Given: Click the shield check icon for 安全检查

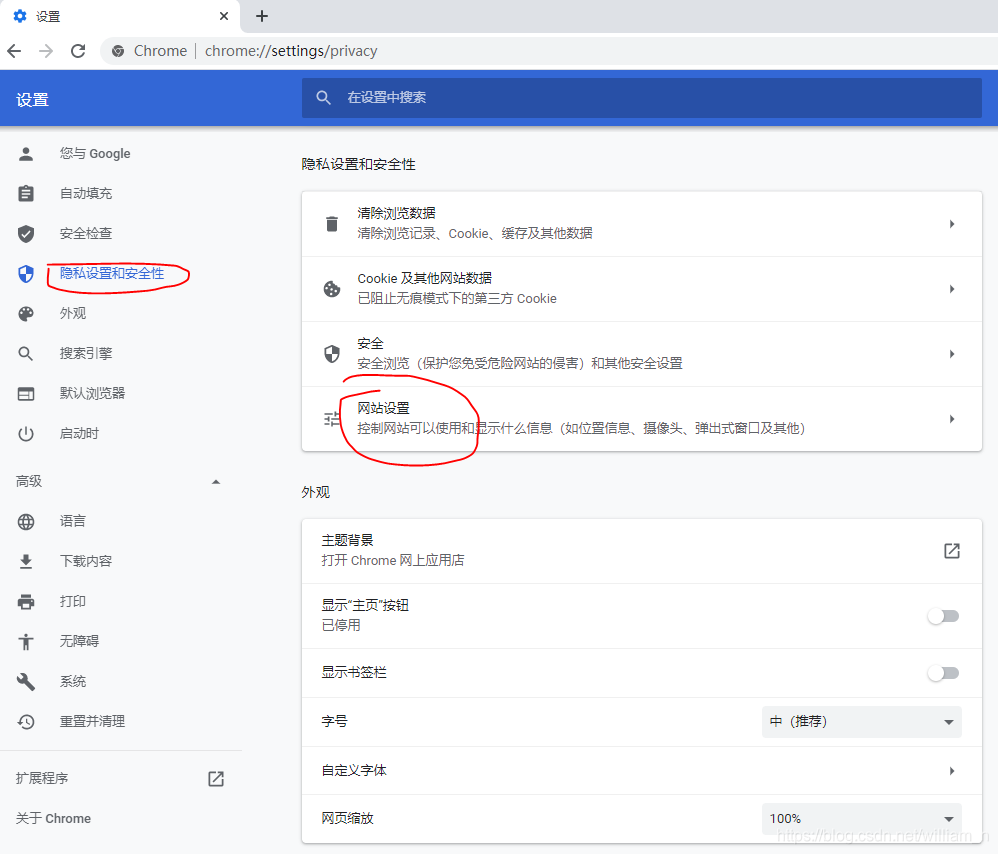Looking at the screenshot, I should coord(26,234).
